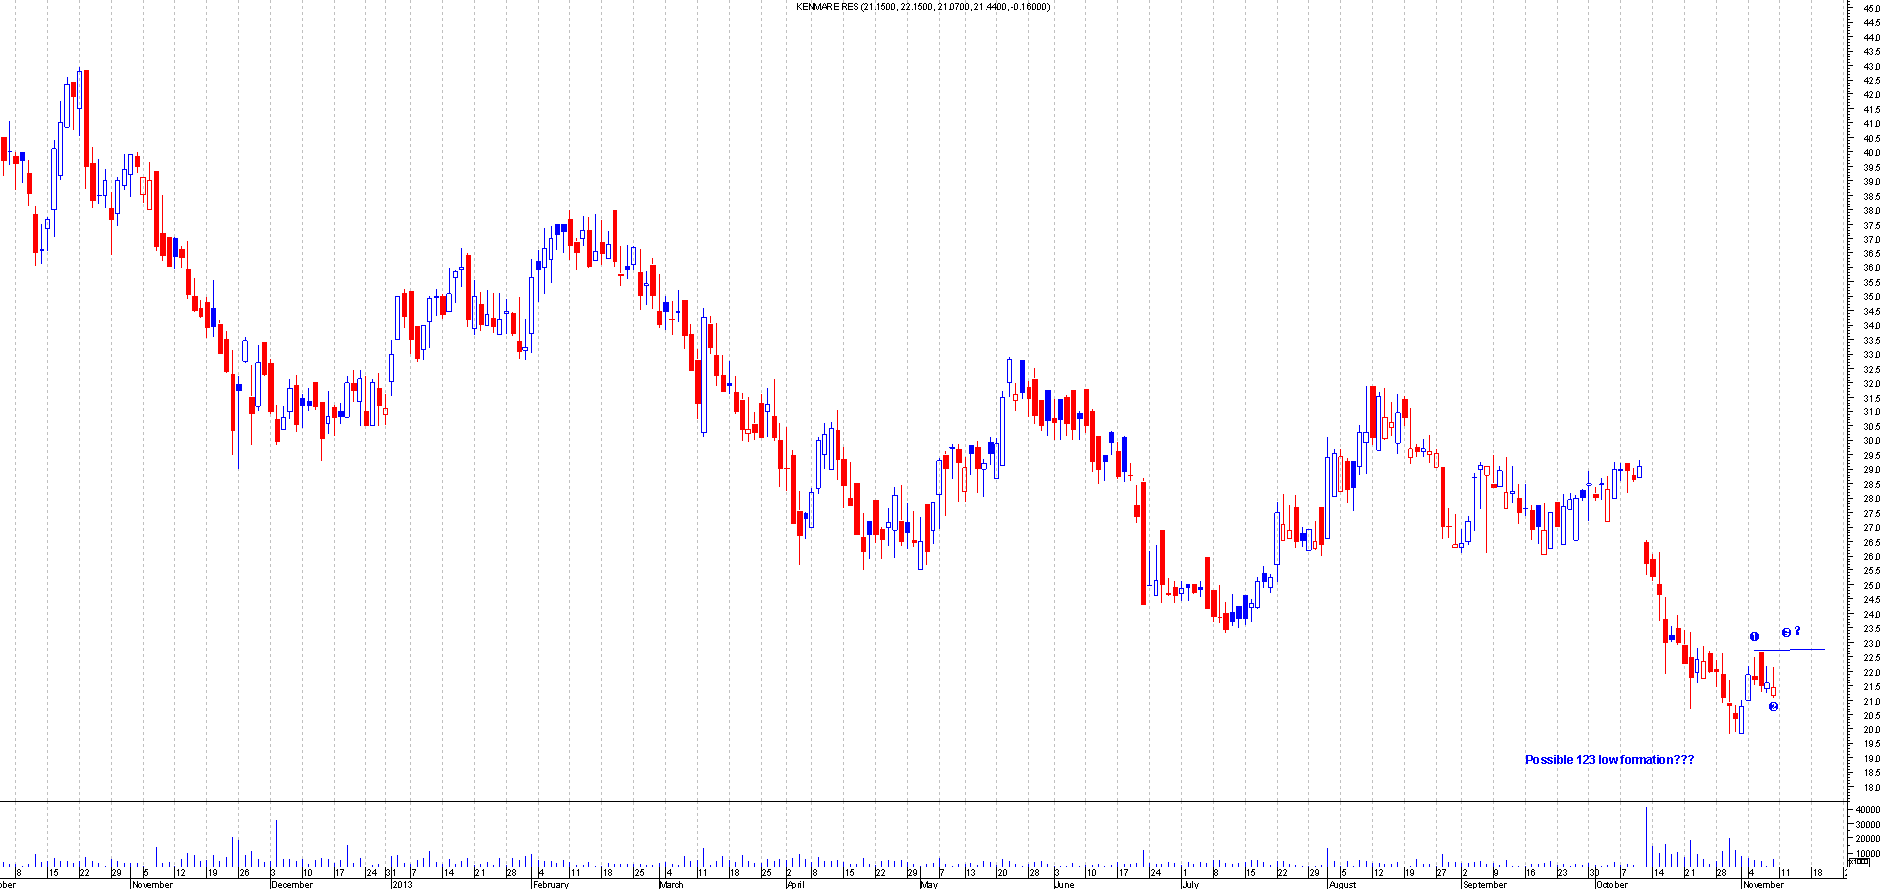1883x889 pixels.
Task: Click the 20.0 price level on scale
Action: tap(1870, 730)
